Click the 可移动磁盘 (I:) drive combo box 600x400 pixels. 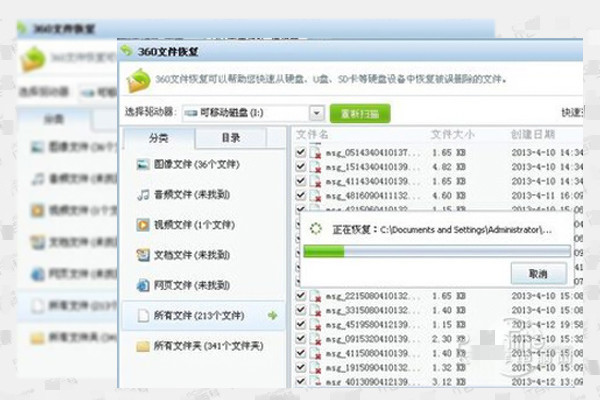(x=253, y=113)
